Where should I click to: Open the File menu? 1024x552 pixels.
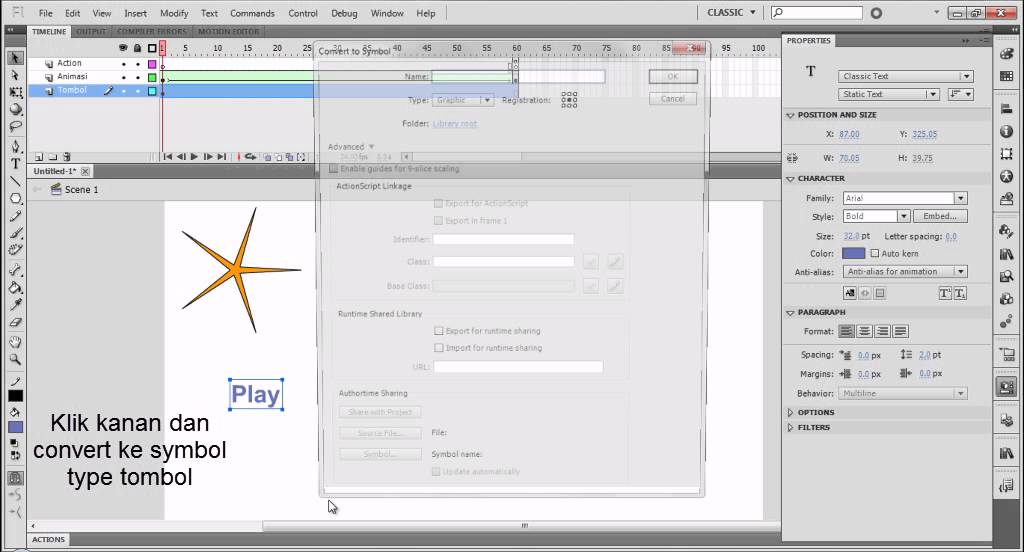(46, 13)
